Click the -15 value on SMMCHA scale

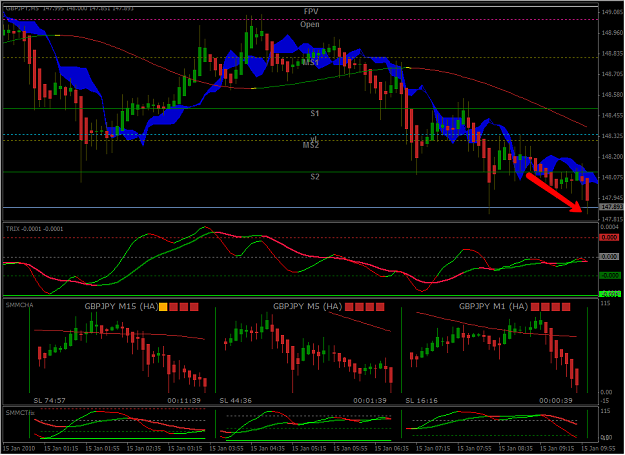pyautogui.click(x=605, y=401)
